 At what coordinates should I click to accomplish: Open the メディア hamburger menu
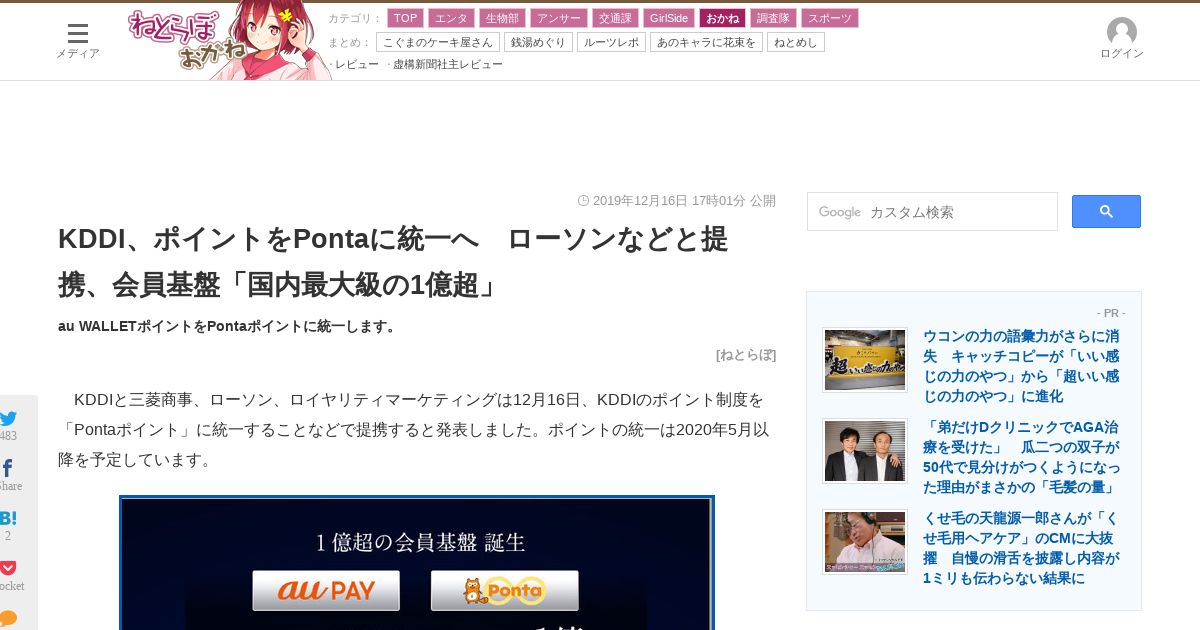pyautogui.click(x=77, y=40)
